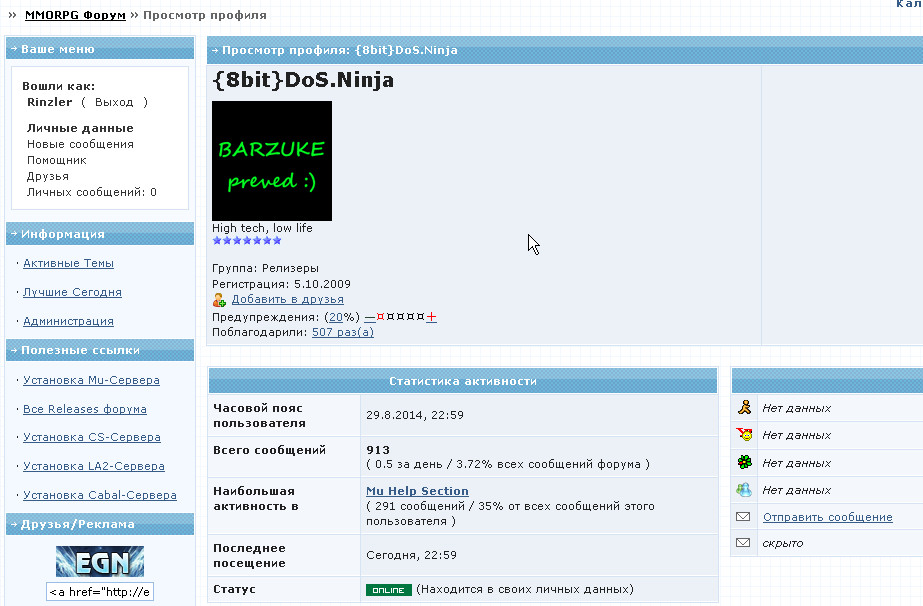923x606 pixels.
Task: Click Добавить в друзья link
Action: (287, 299)
